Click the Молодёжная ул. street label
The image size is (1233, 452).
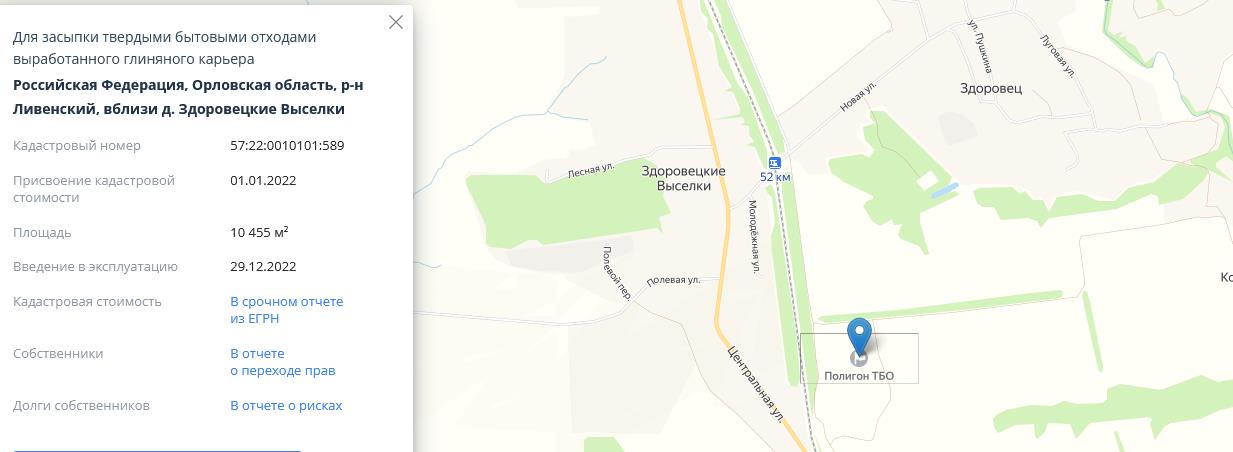[x=754, y=236]
